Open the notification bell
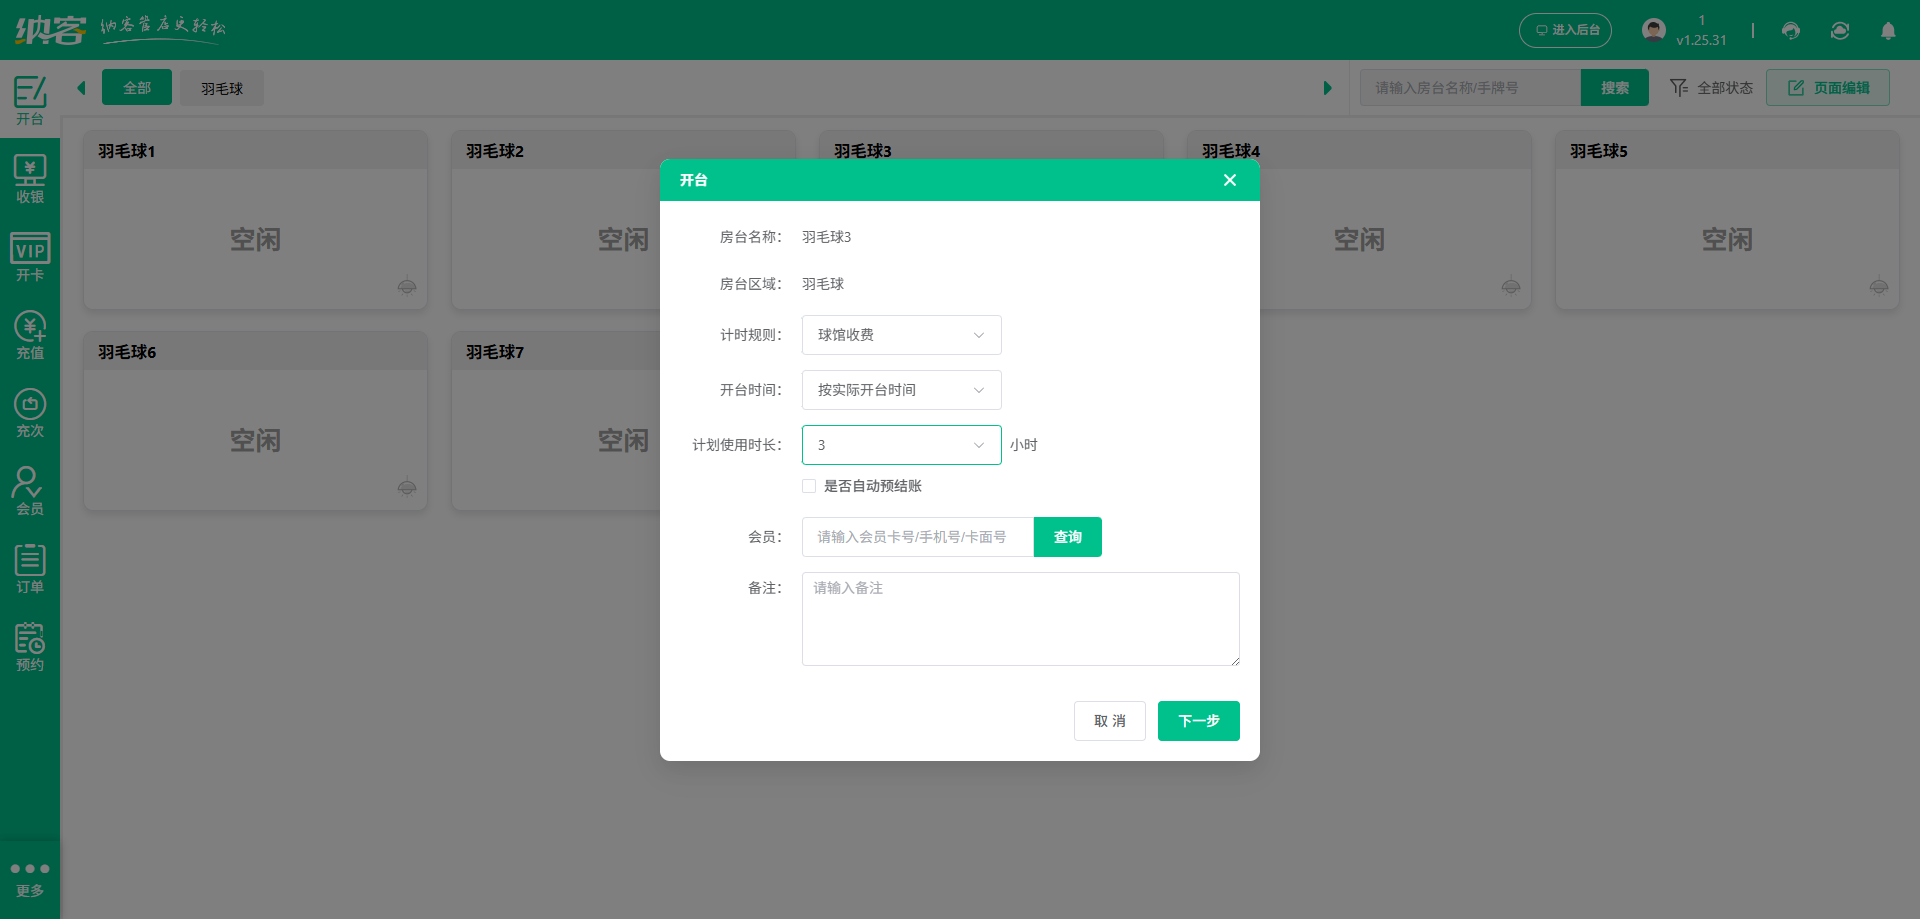The image size is (1920, 919). coord(1889,31)
